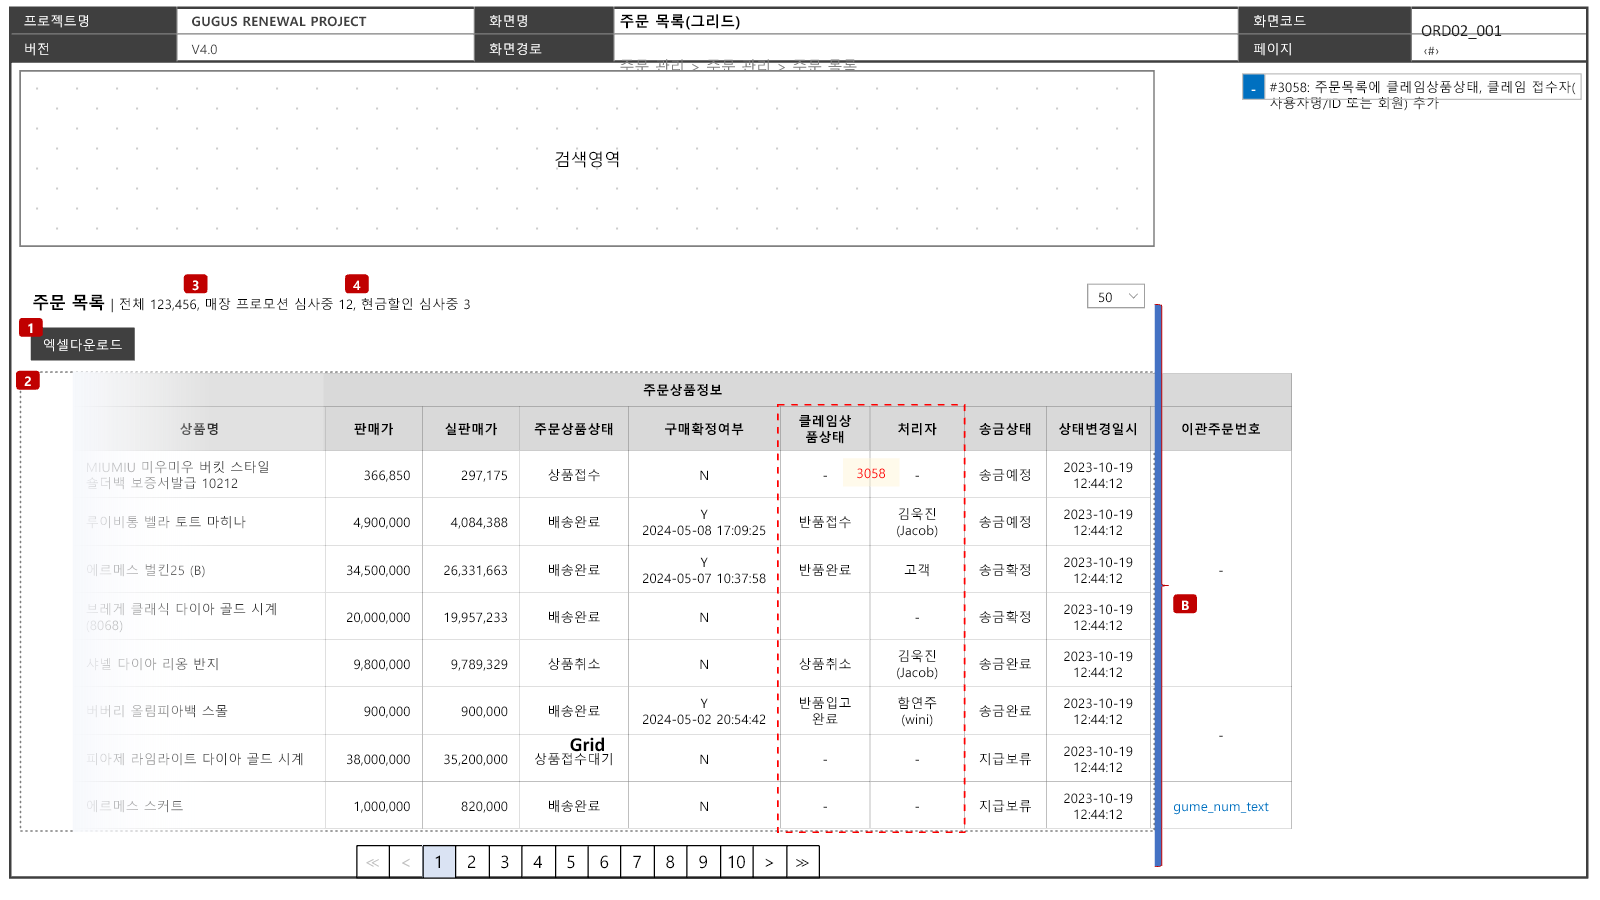This screenshot has height=900, width=1600.
Task: Click the 상품명 column header
Action: pos(200,429)
